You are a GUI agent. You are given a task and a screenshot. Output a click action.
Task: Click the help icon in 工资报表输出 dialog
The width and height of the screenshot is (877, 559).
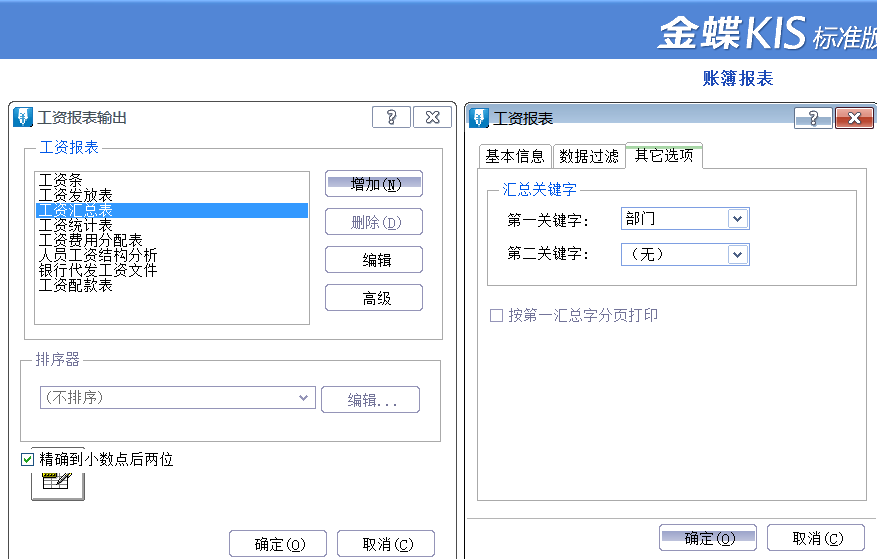coord(392,118)
